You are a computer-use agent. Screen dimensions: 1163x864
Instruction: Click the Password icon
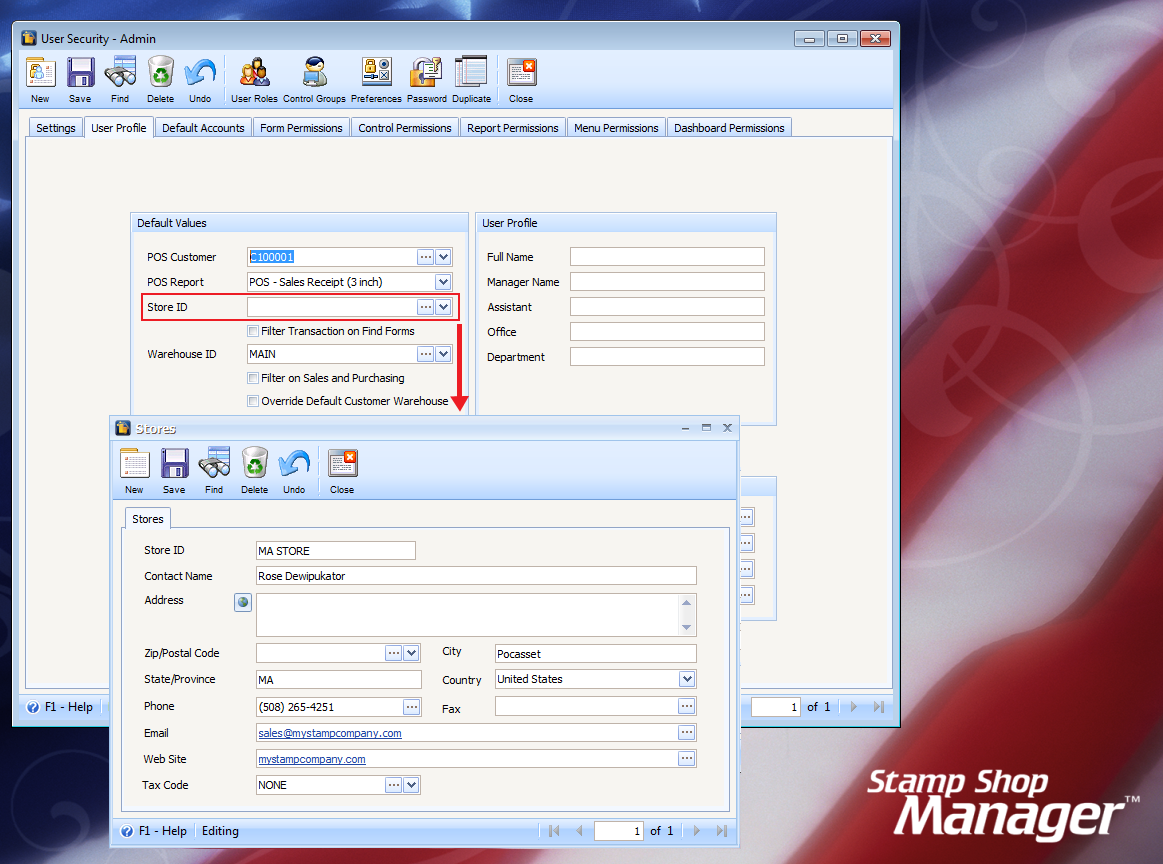click(426, 79)
